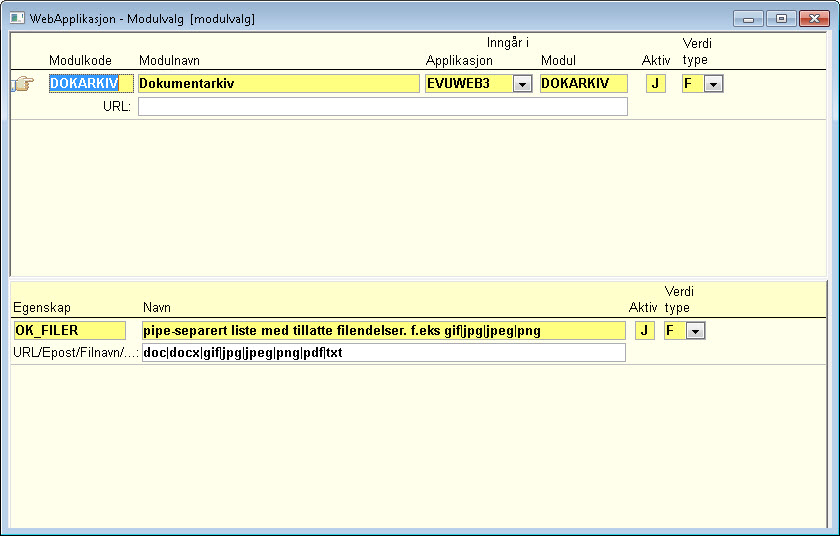Click the Modulkode column header
Image resolution: width=840 pixels, height=536 pixels.
pyautogui.click(x=80, y=61)
